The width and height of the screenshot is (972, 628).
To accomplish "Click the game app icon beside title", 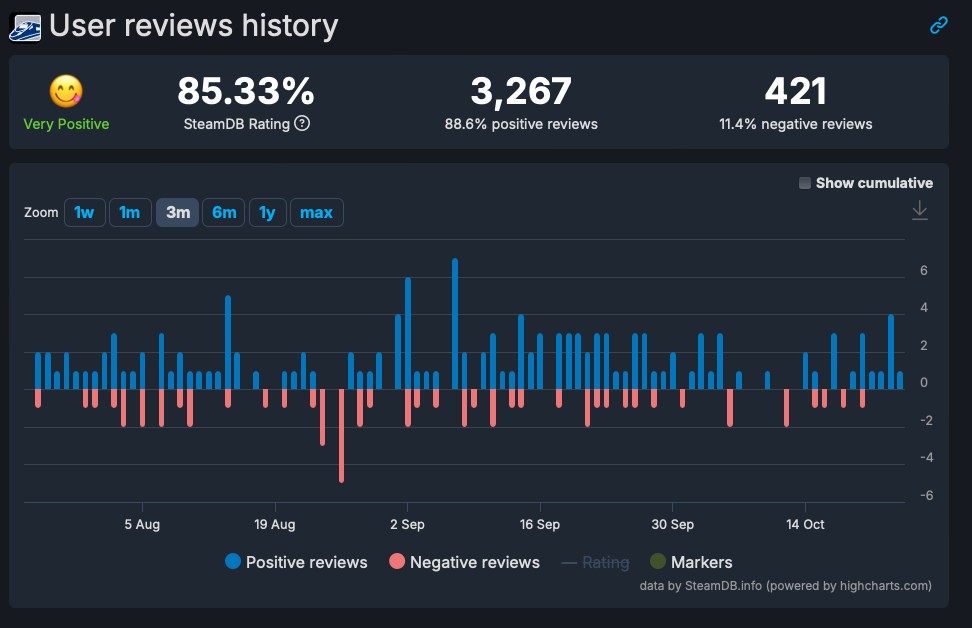I will (x=25, y=26).
